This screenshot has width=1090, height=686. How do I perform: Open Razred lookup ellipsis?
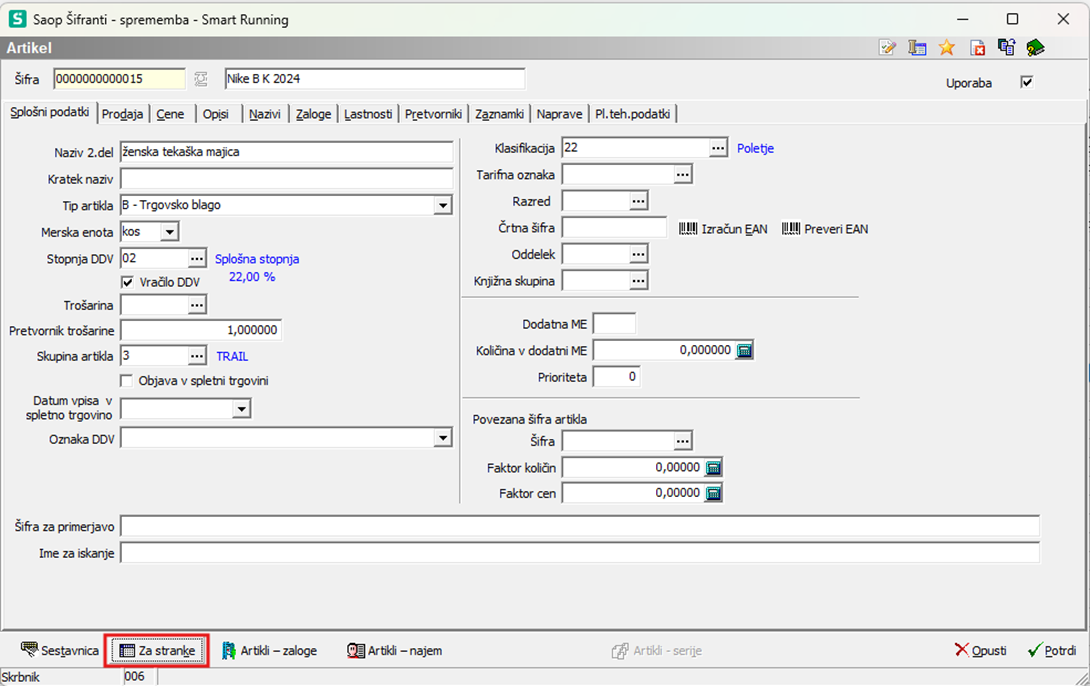click(x=638, y=202)
